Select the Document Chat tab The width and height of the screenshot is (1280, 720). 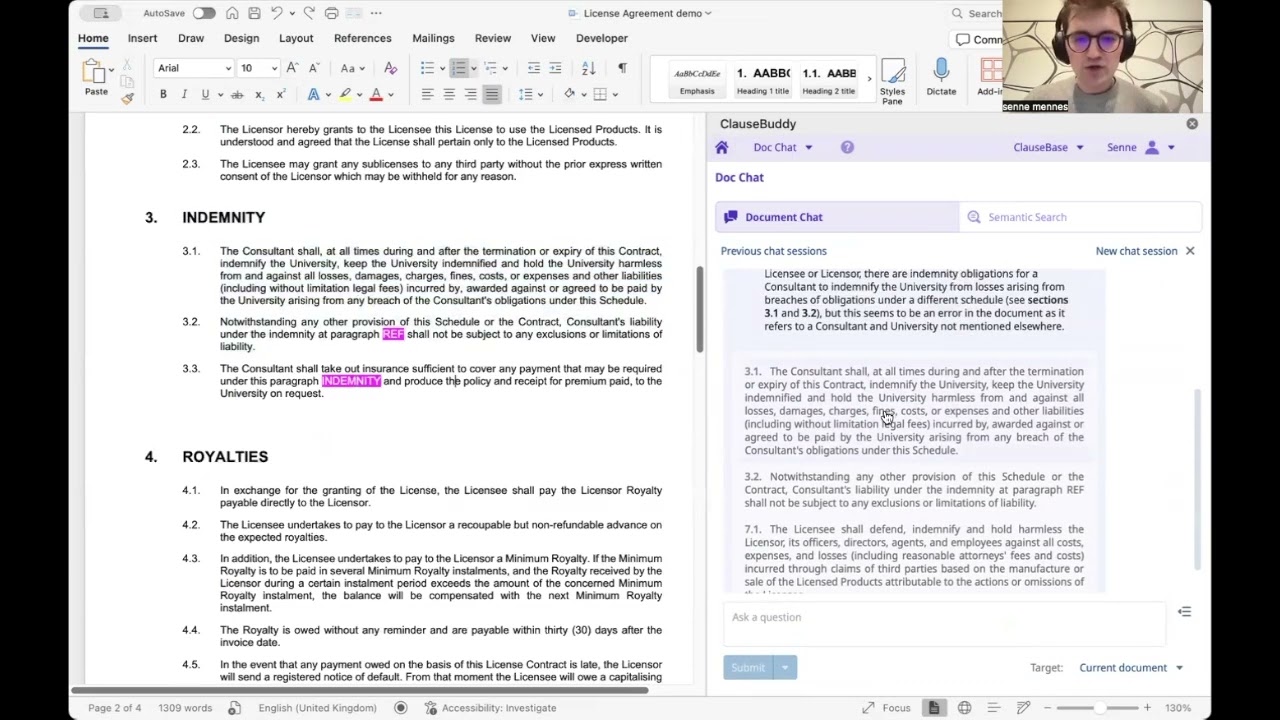(x=836, y=217)
